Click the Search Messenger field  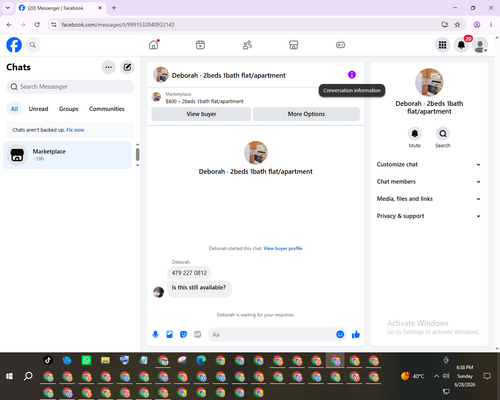[70, 87]
